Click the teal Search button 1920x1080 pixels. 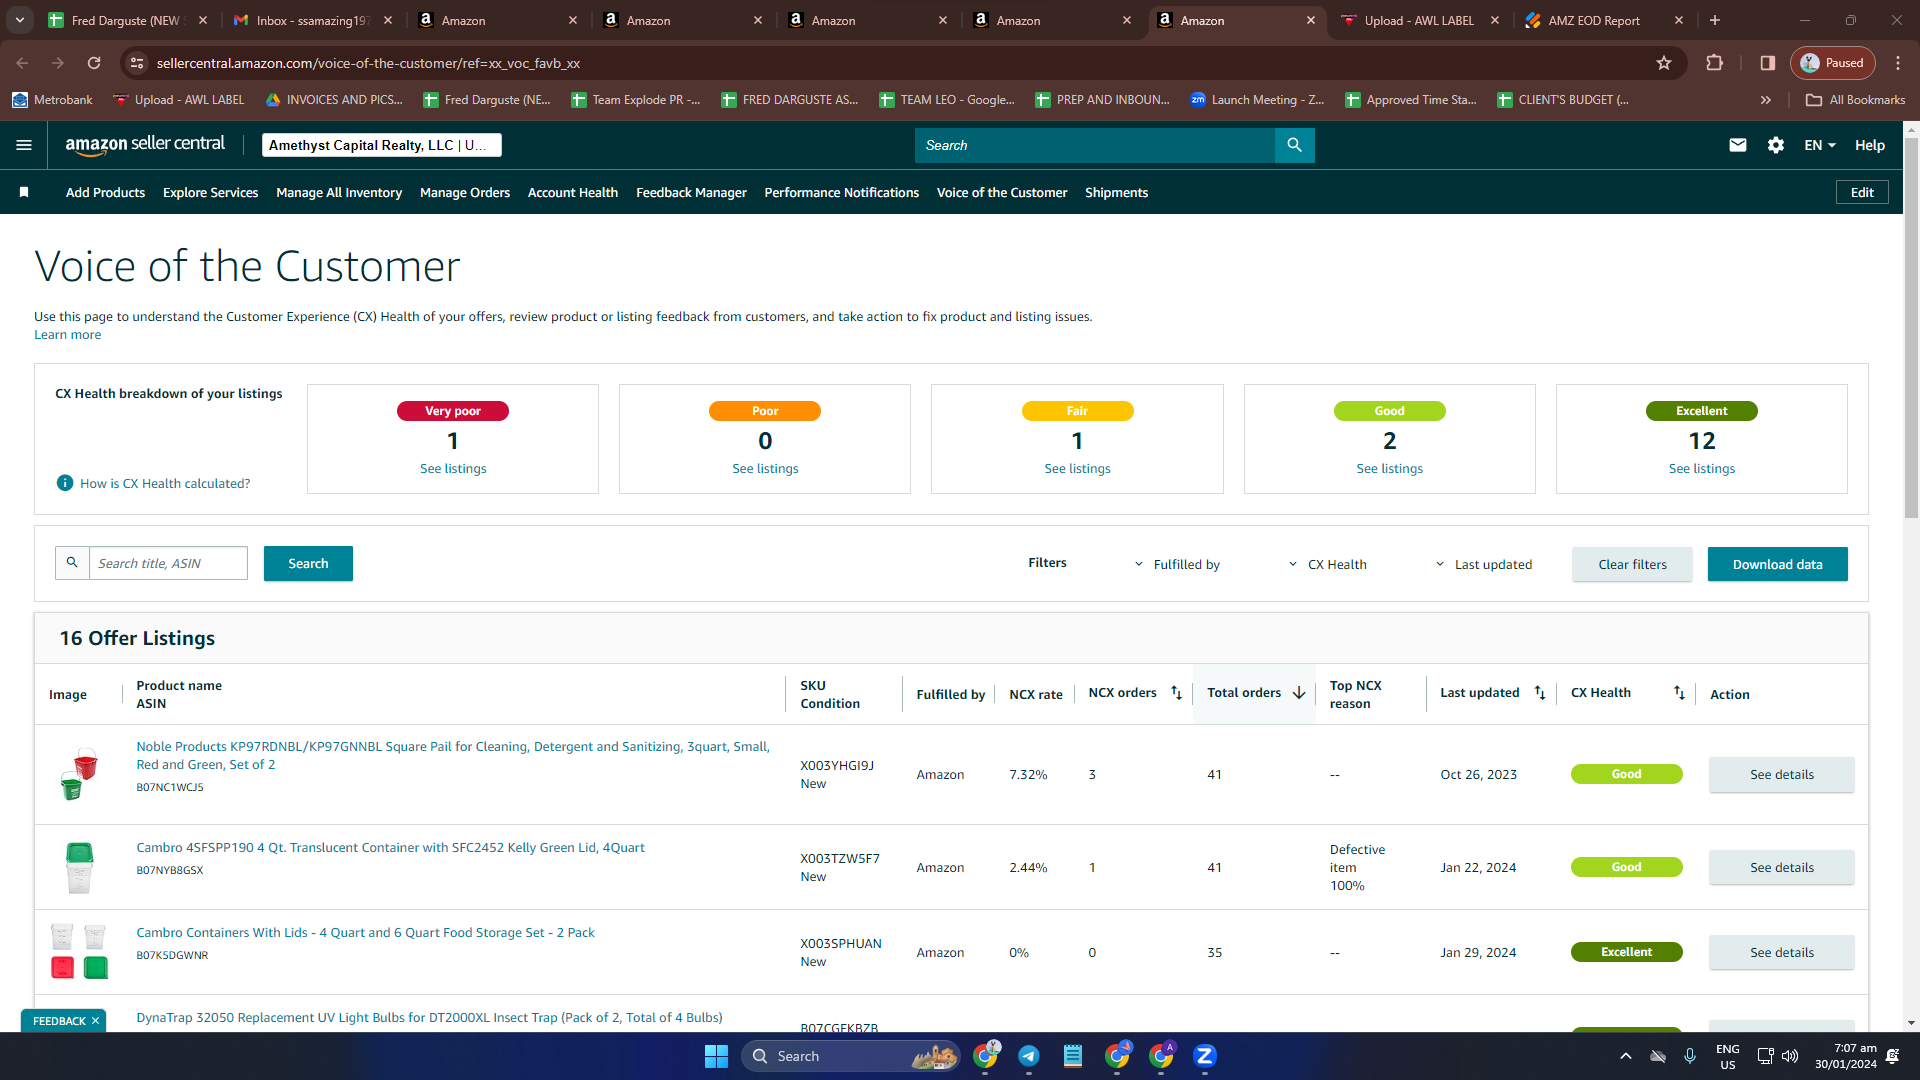point(308,563)
